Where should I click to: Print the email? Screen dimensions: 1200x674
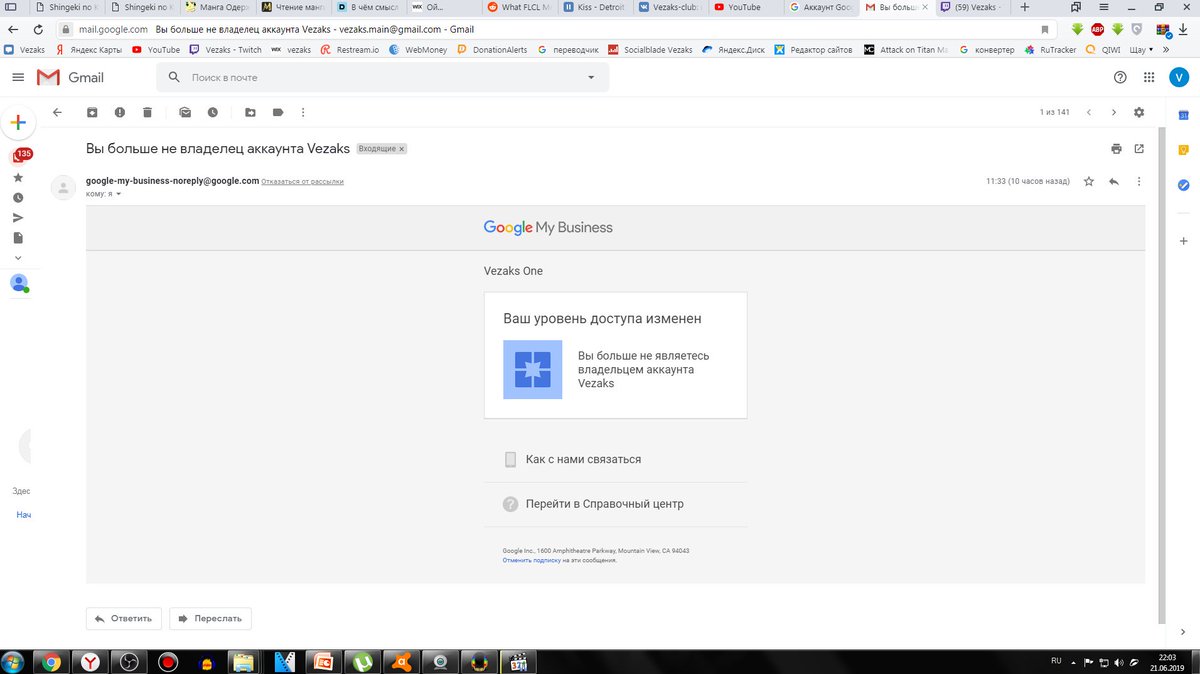pos(1116,149)
